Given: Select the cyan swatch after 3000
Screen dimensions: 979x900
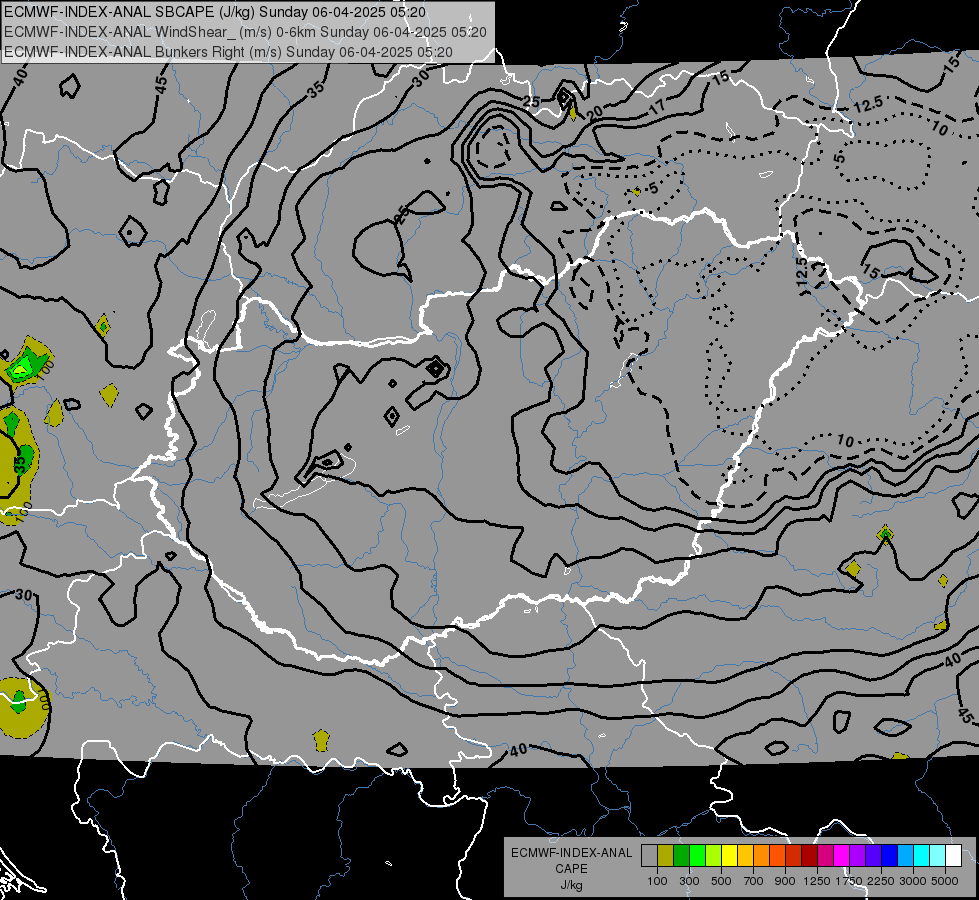Looking at the screenshot, I should point(922,856).
